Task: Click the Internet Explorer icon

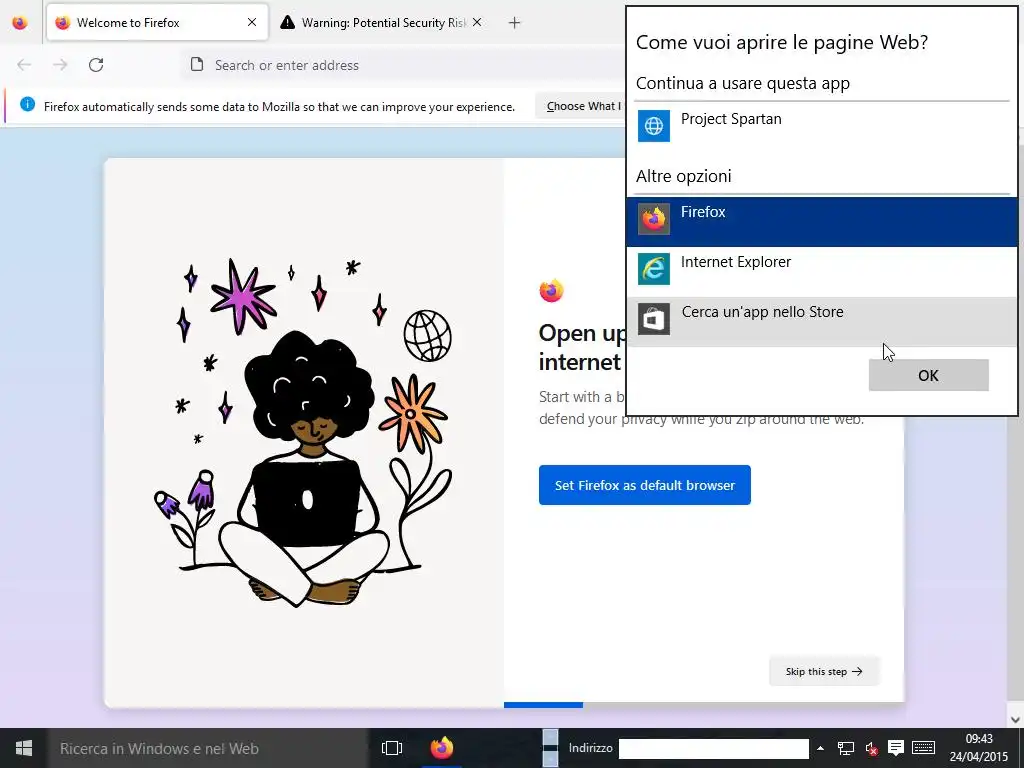Action: pos(654,269)
